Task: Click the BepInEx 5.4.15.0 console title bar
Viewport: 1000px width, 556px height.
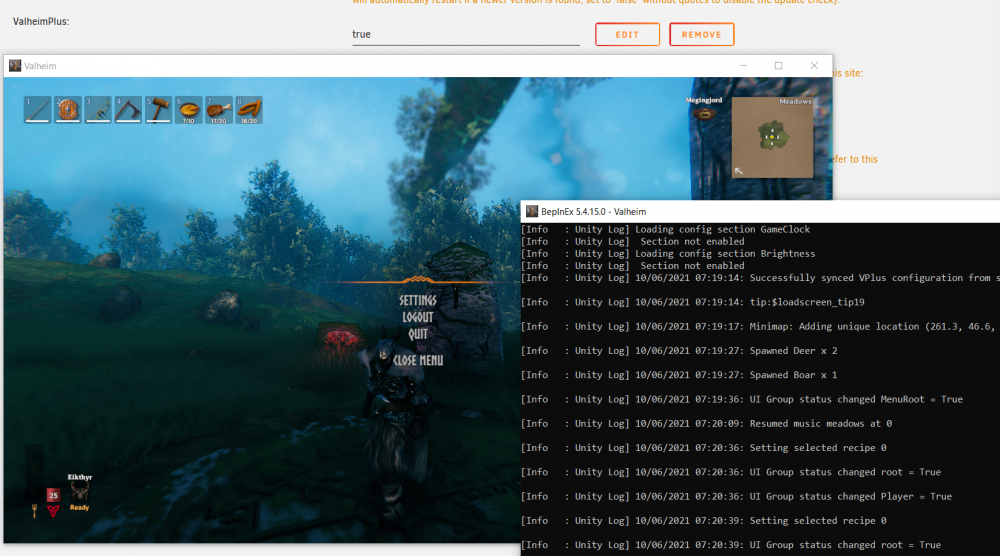Action: click(x=760, y=211)
